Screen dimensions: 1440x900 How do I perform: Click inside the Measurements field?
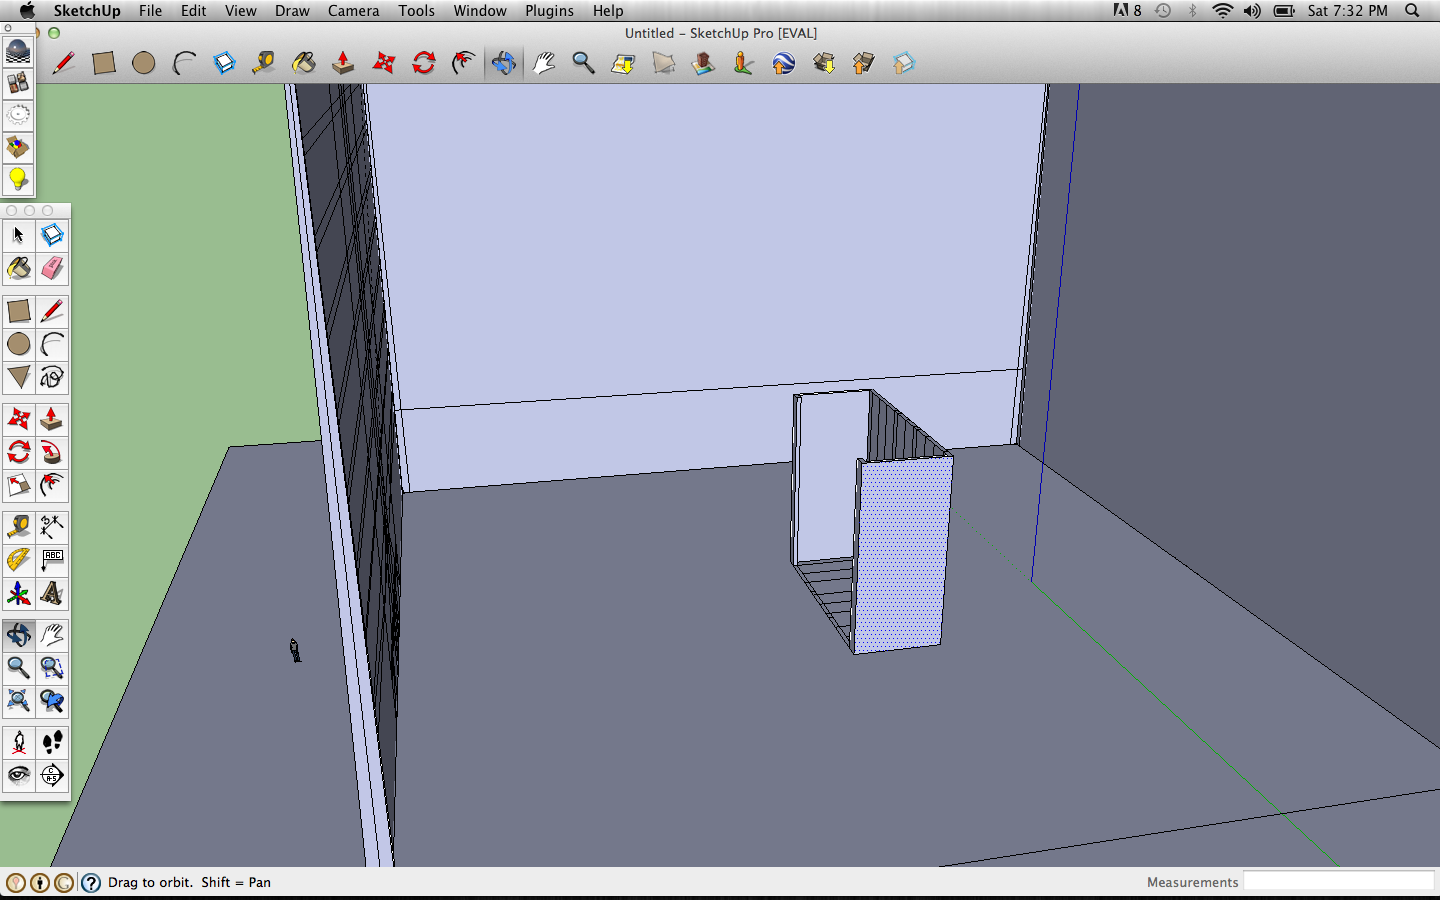tap(1338, 882)
